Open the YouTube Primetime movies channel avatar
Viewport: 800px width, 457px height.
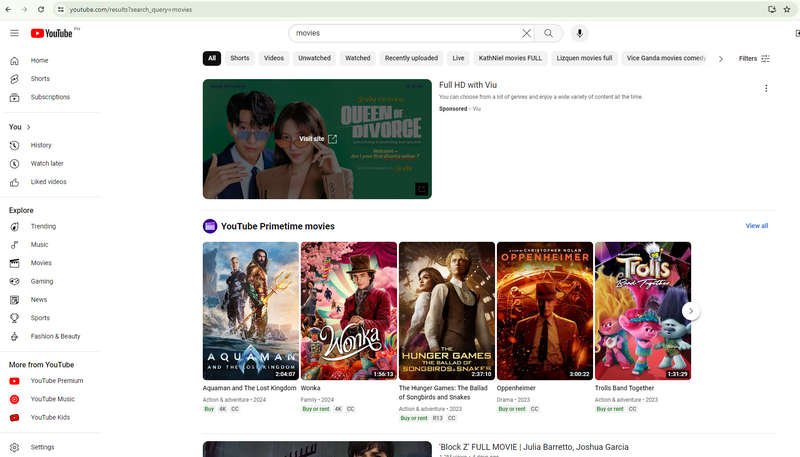210,226
